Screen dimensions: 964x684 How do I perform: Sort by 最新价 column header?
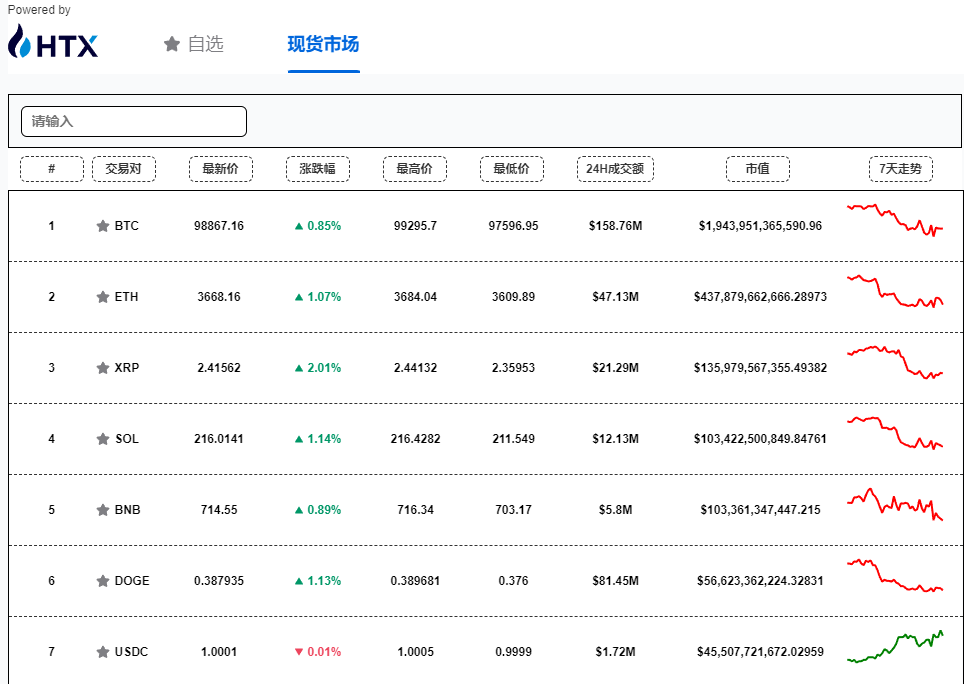point(220,169)
